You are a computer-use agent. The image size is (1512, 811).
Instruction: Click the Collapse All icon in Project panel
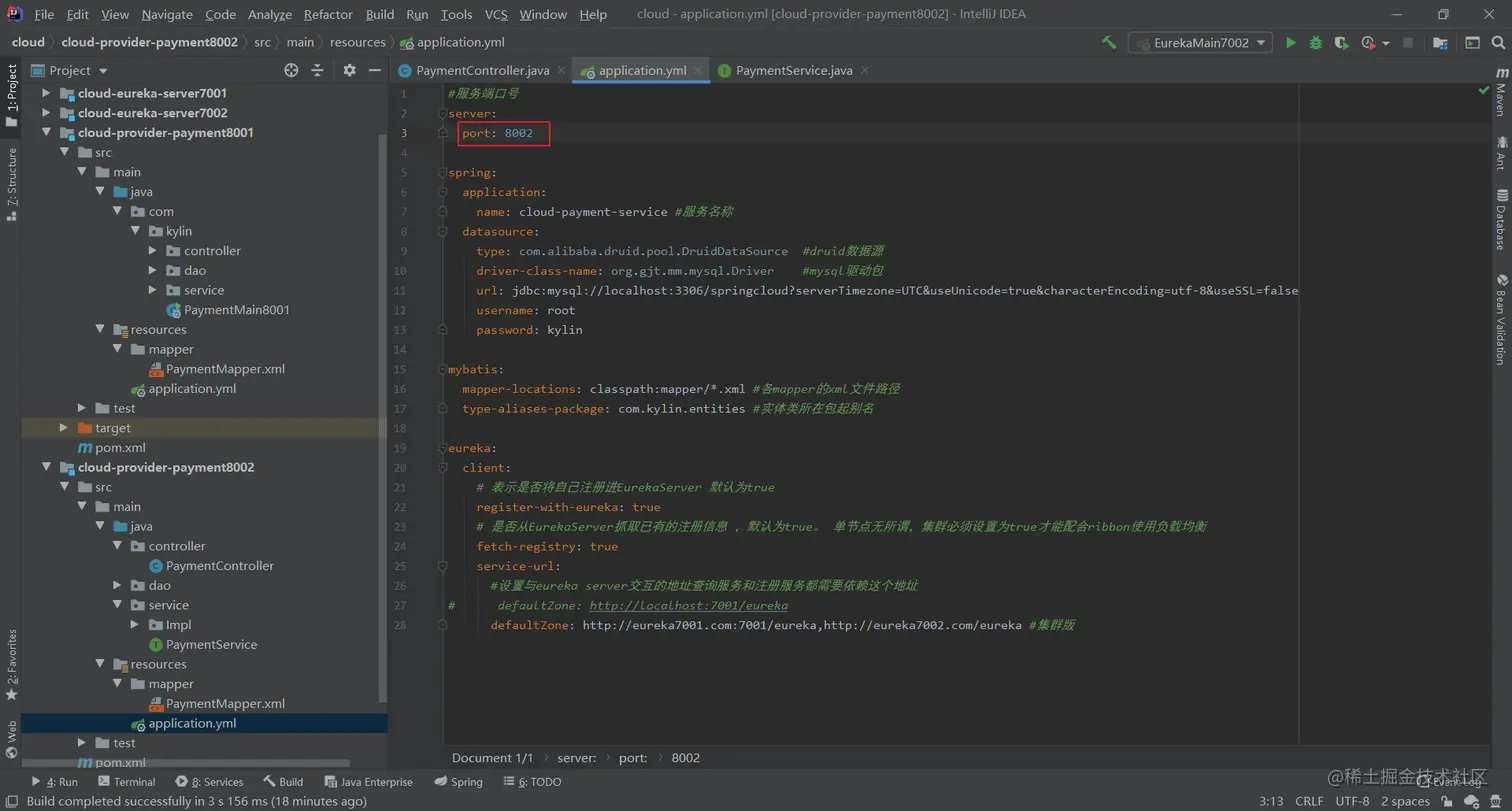coord(317,70)
